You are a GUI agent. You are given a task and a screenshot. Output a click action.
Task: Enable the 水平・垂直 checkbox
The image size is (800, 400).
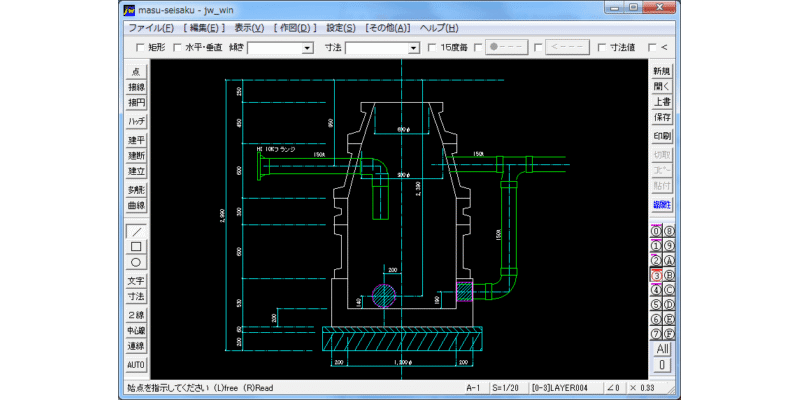(x=178, y=48)
